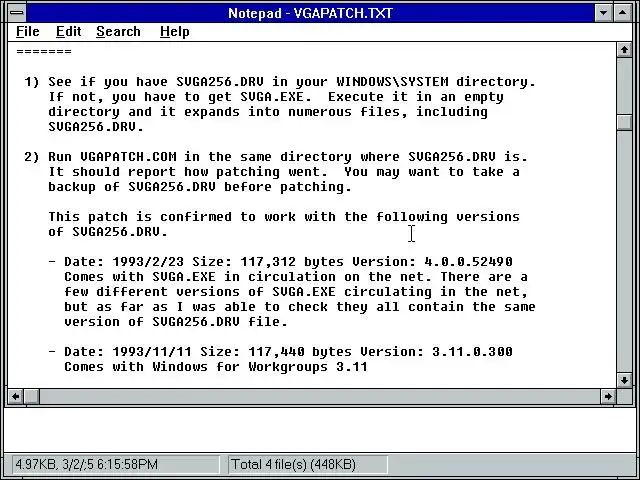Click status bar 'Total 4 file(s) (448KB)' entry
The width and height of the screenshot is (640, 480).
307,464
